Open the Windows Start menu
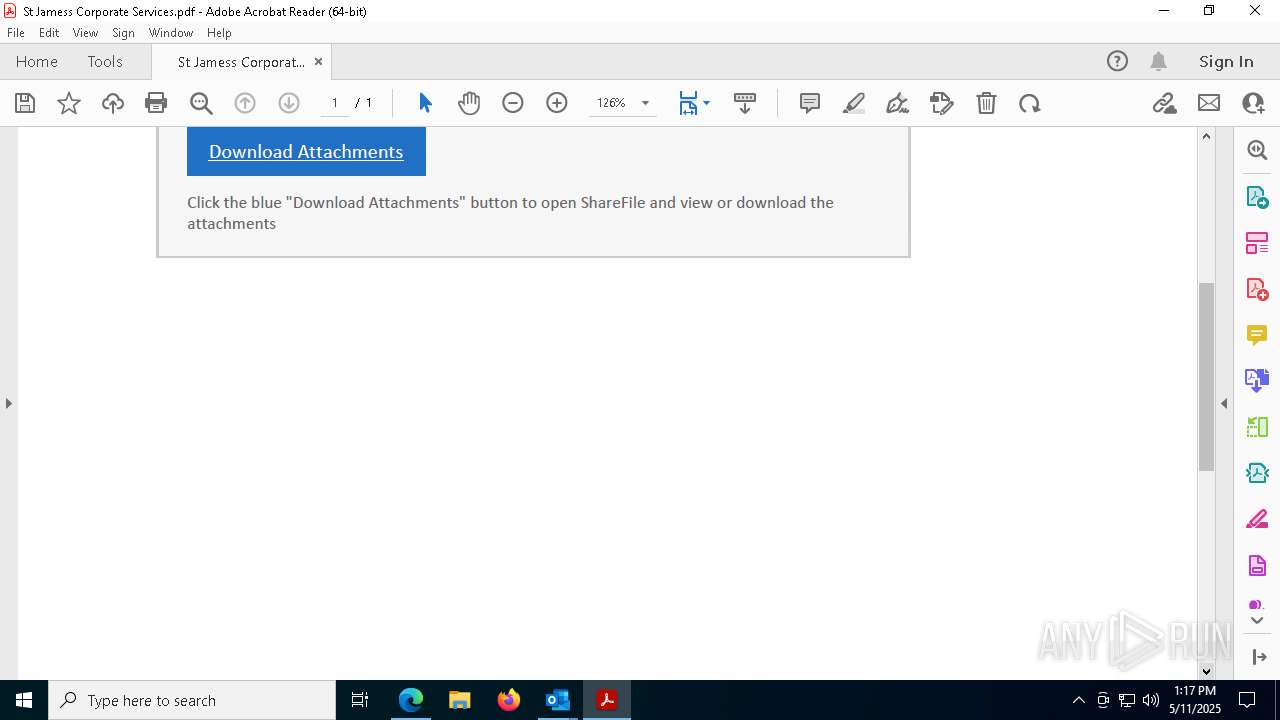The height and width of the screenshot is (720, 1280). pos(24,700)
